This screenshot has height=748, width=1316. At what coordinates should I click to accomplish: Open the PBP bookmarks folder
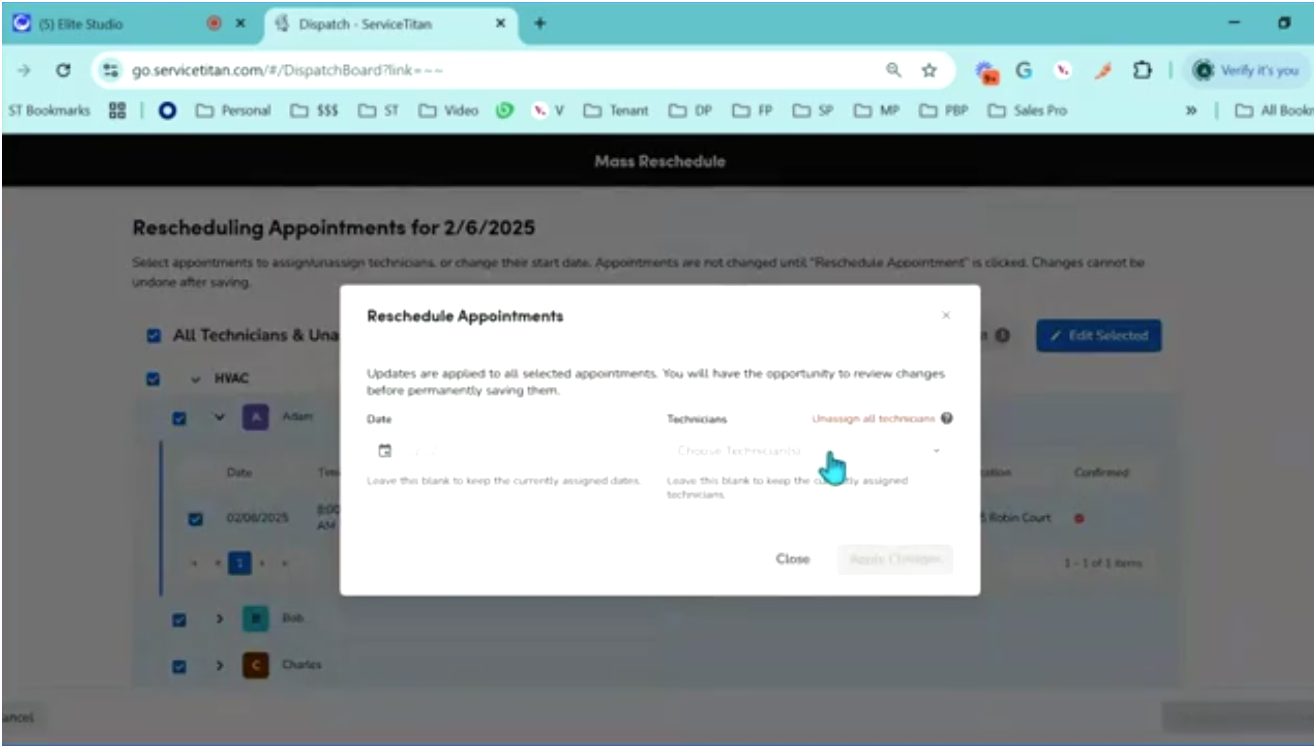tap(945, 111)
